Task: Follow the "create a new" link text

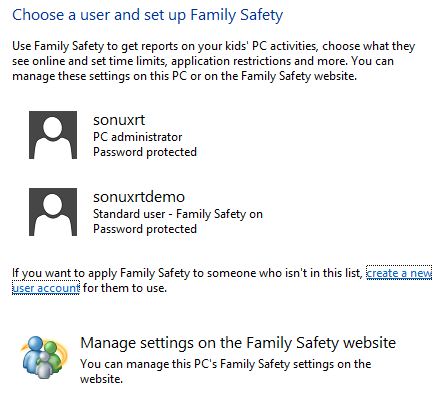Action: click(399, 273)
